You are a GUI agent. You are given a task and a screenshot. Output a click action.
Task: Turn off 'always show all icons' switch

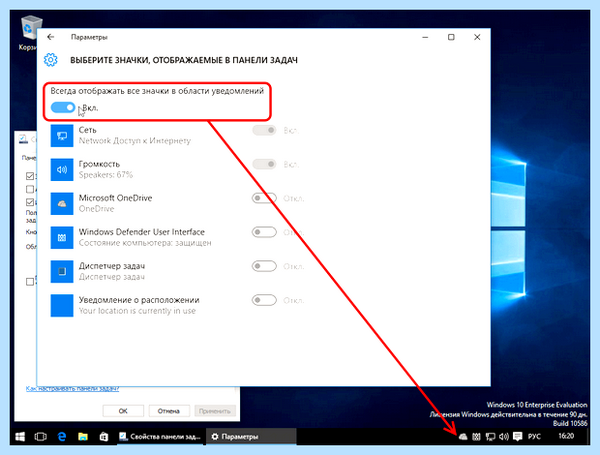(x=63, y=108)
